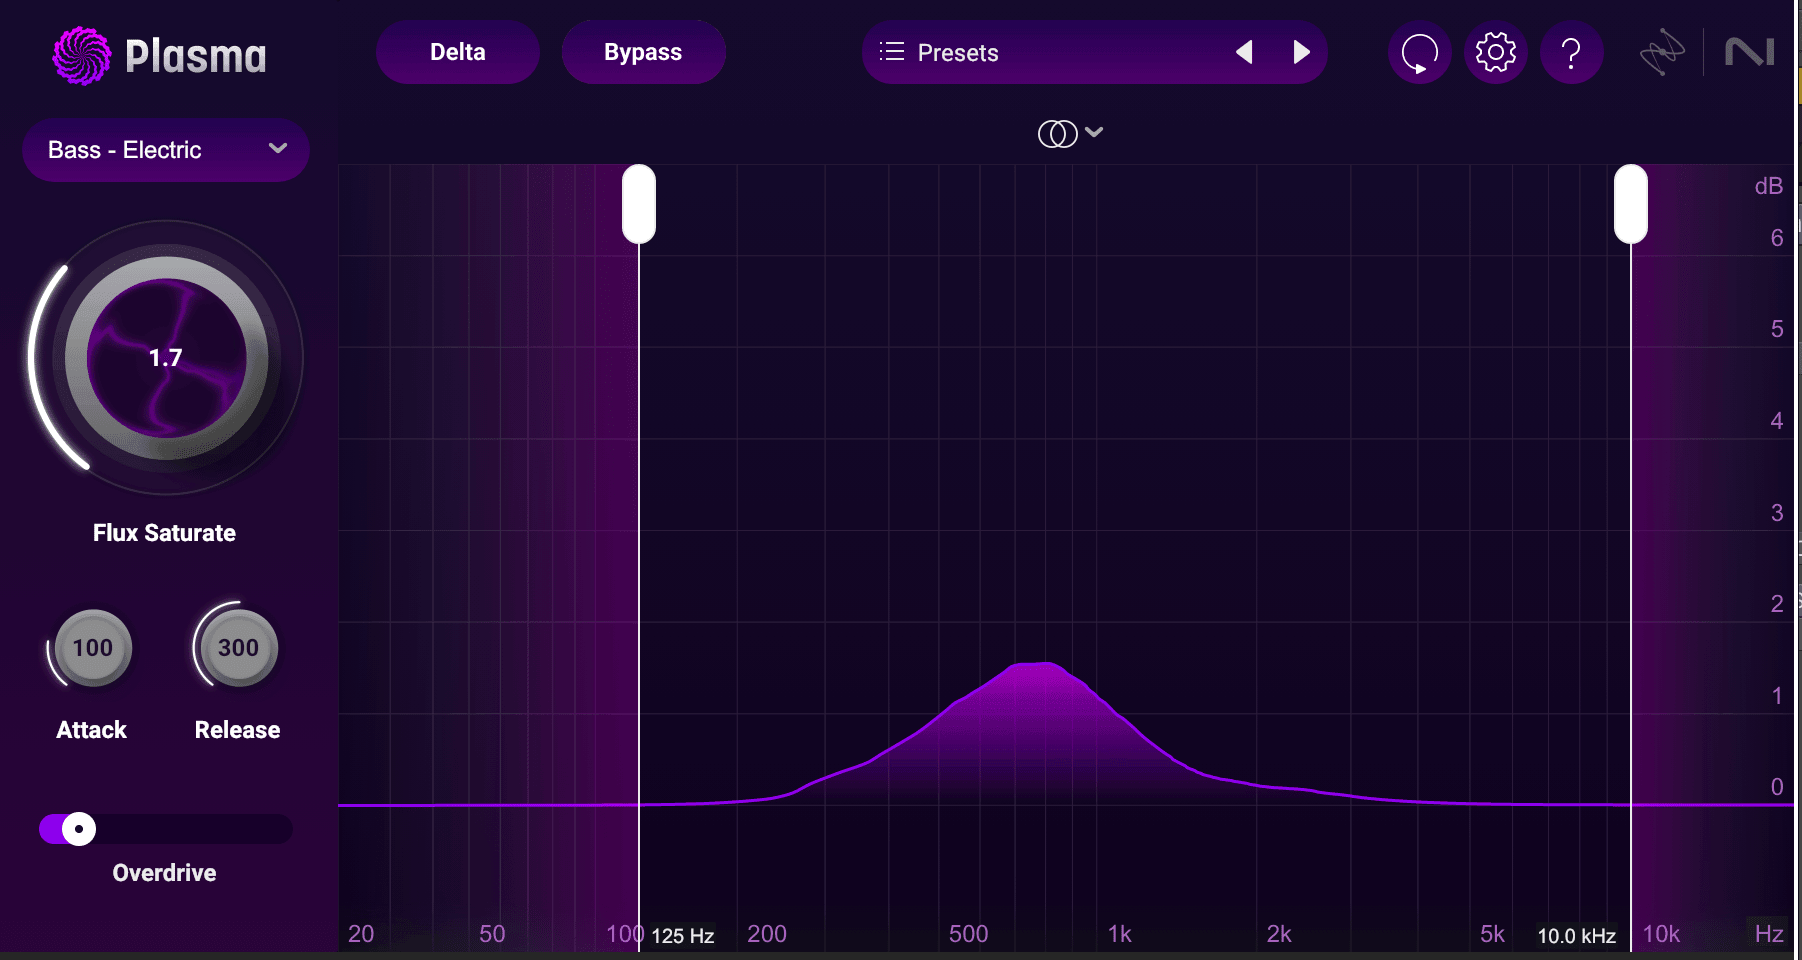Expand the stereo channel mode dropdown
Screen dimensions: 1802x960
(1070, 133)
